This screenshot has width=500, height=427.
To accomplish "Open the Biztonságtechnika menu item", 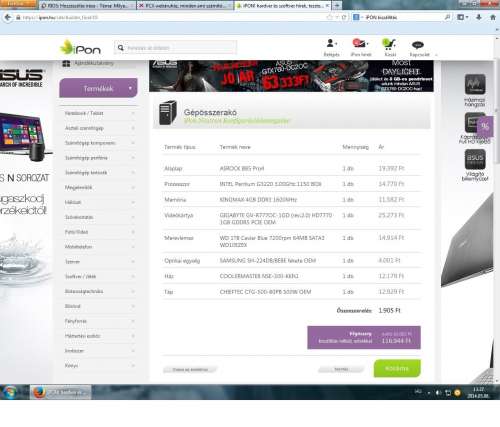I will tap(84, 291).
